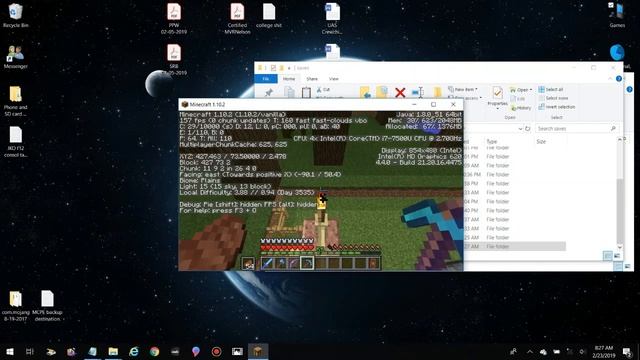Image resolution: width=640 pixels, height=360 pixels.
Task: Click the Minecraft taskbar icon
Action: tap(258, 351)
